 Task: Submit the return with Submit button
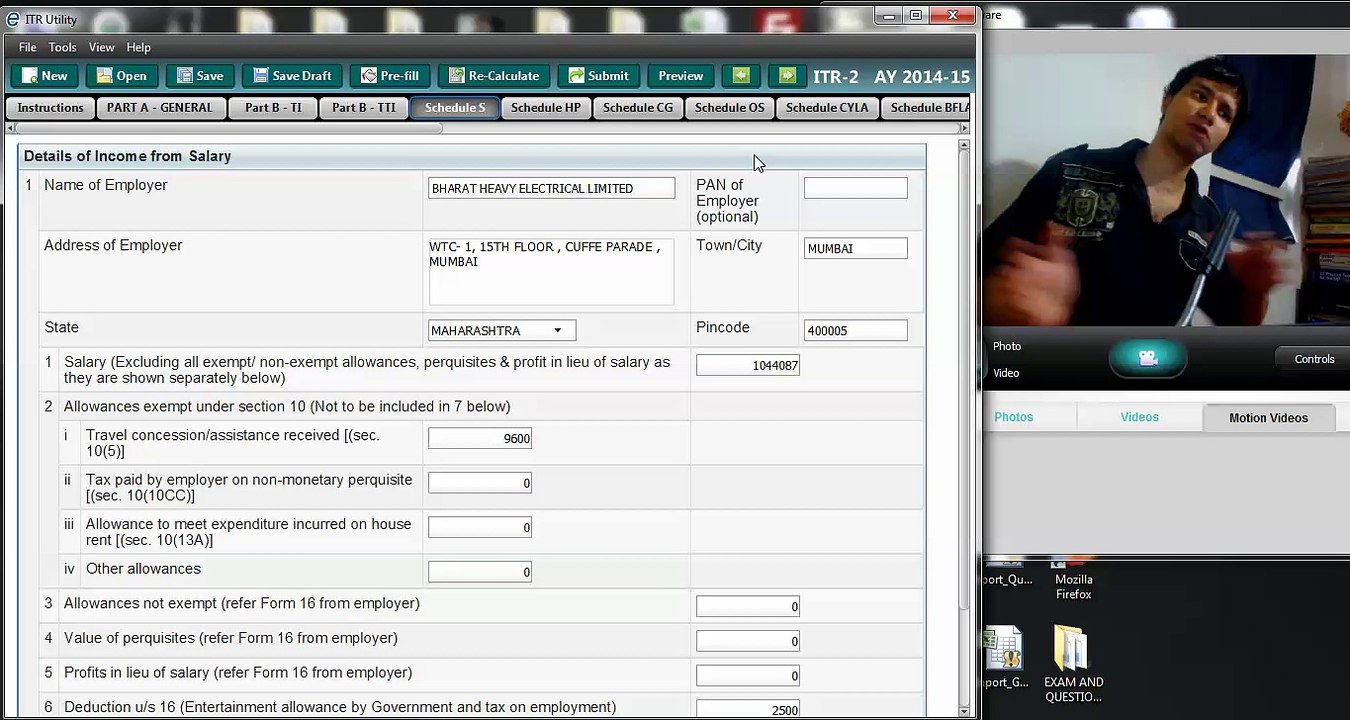598,76
